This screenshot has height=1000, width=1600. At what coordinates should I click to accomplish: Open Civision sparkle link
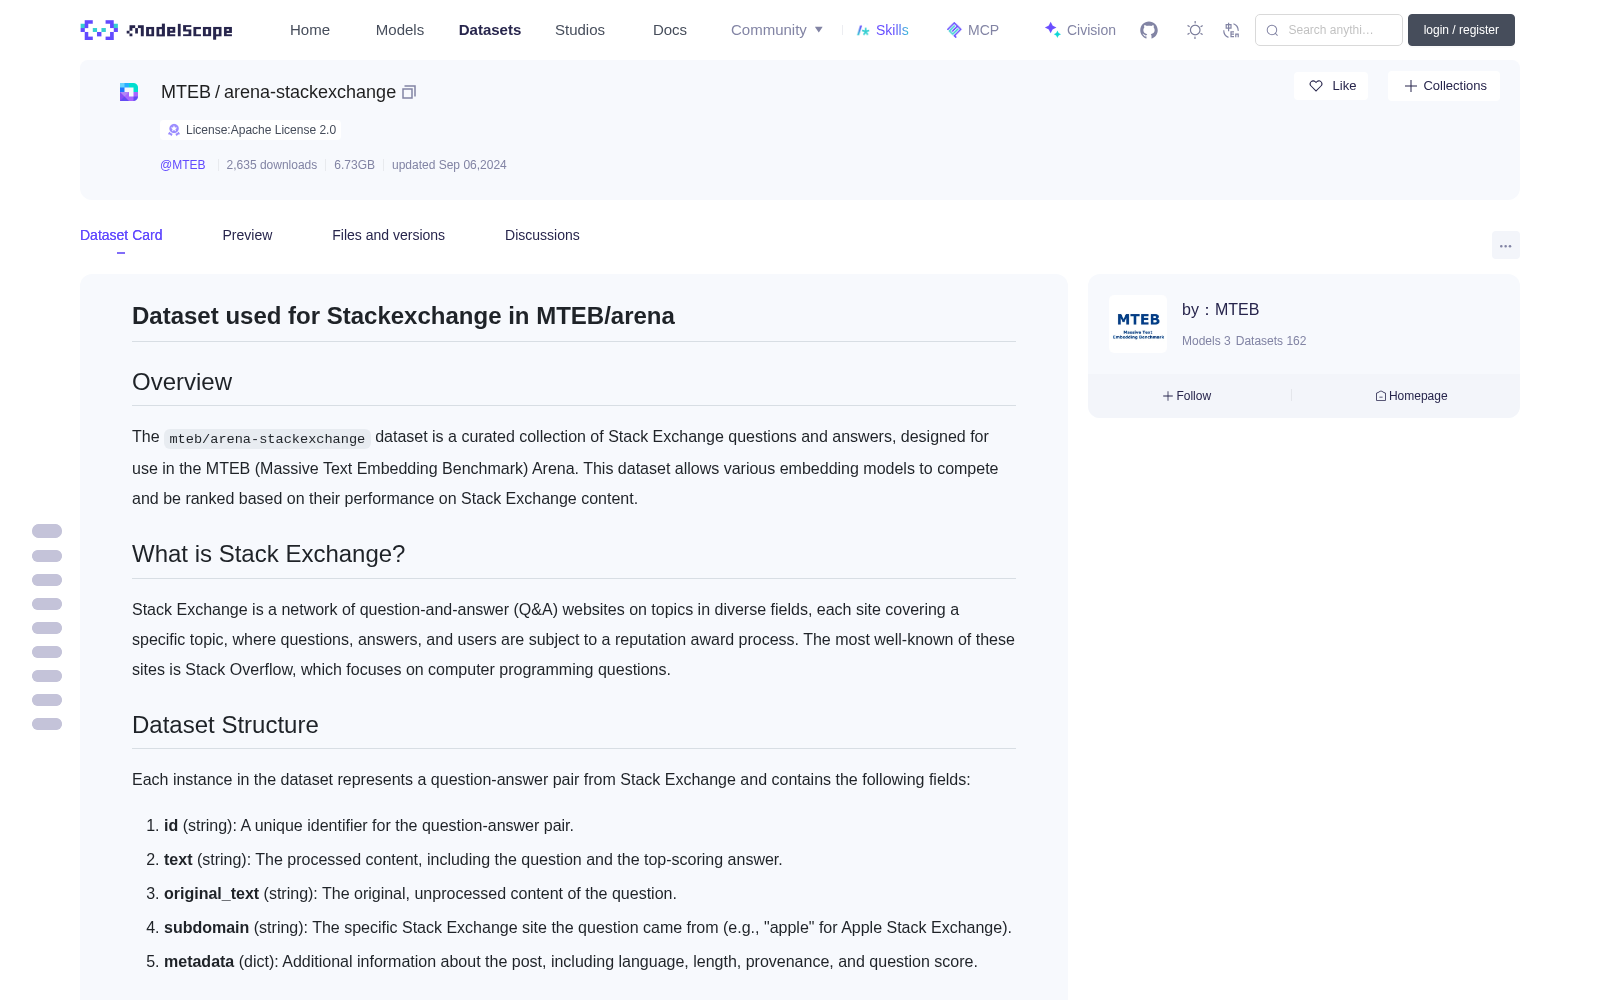tap(1080, 30)
